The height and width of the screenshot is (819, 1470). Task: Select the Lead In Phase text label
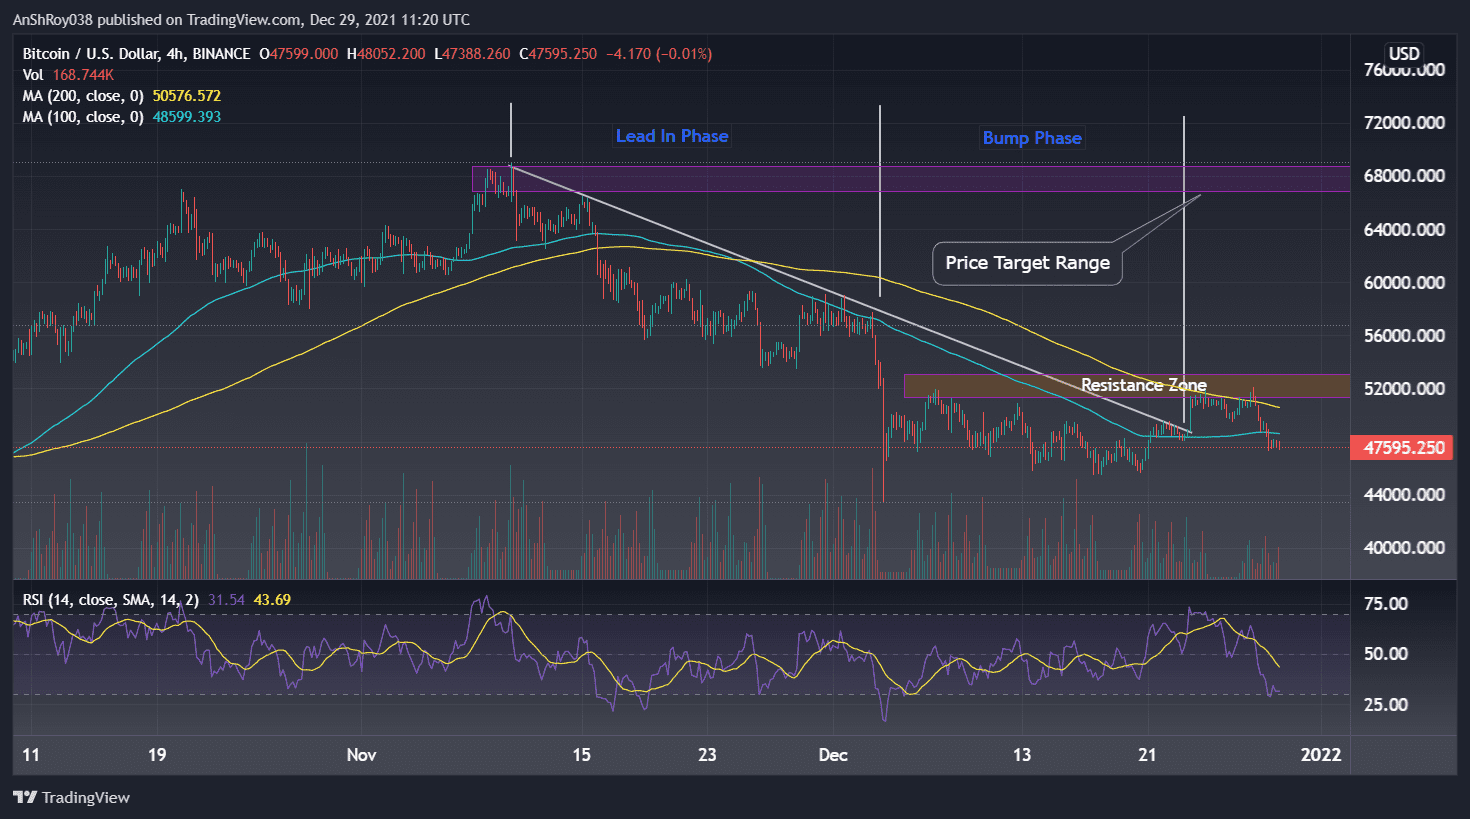671,136
